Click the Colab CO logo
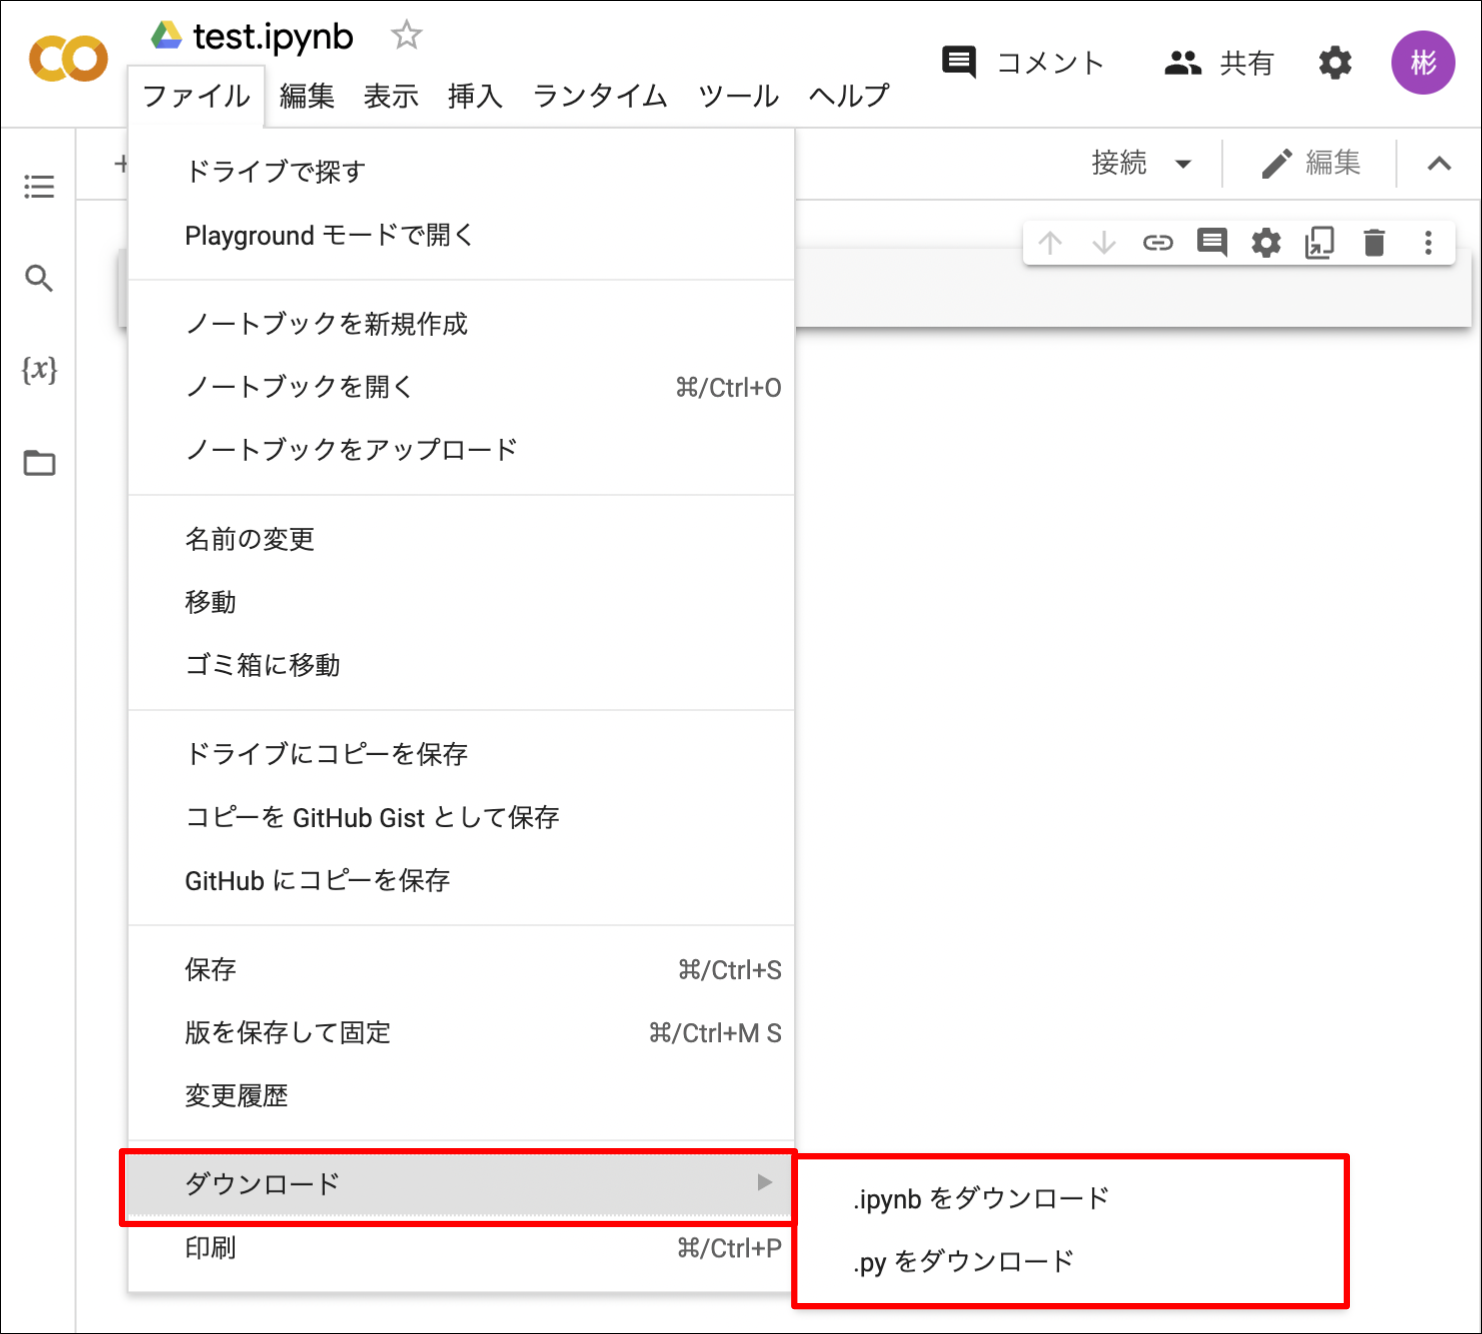 (x=68, y=58)
